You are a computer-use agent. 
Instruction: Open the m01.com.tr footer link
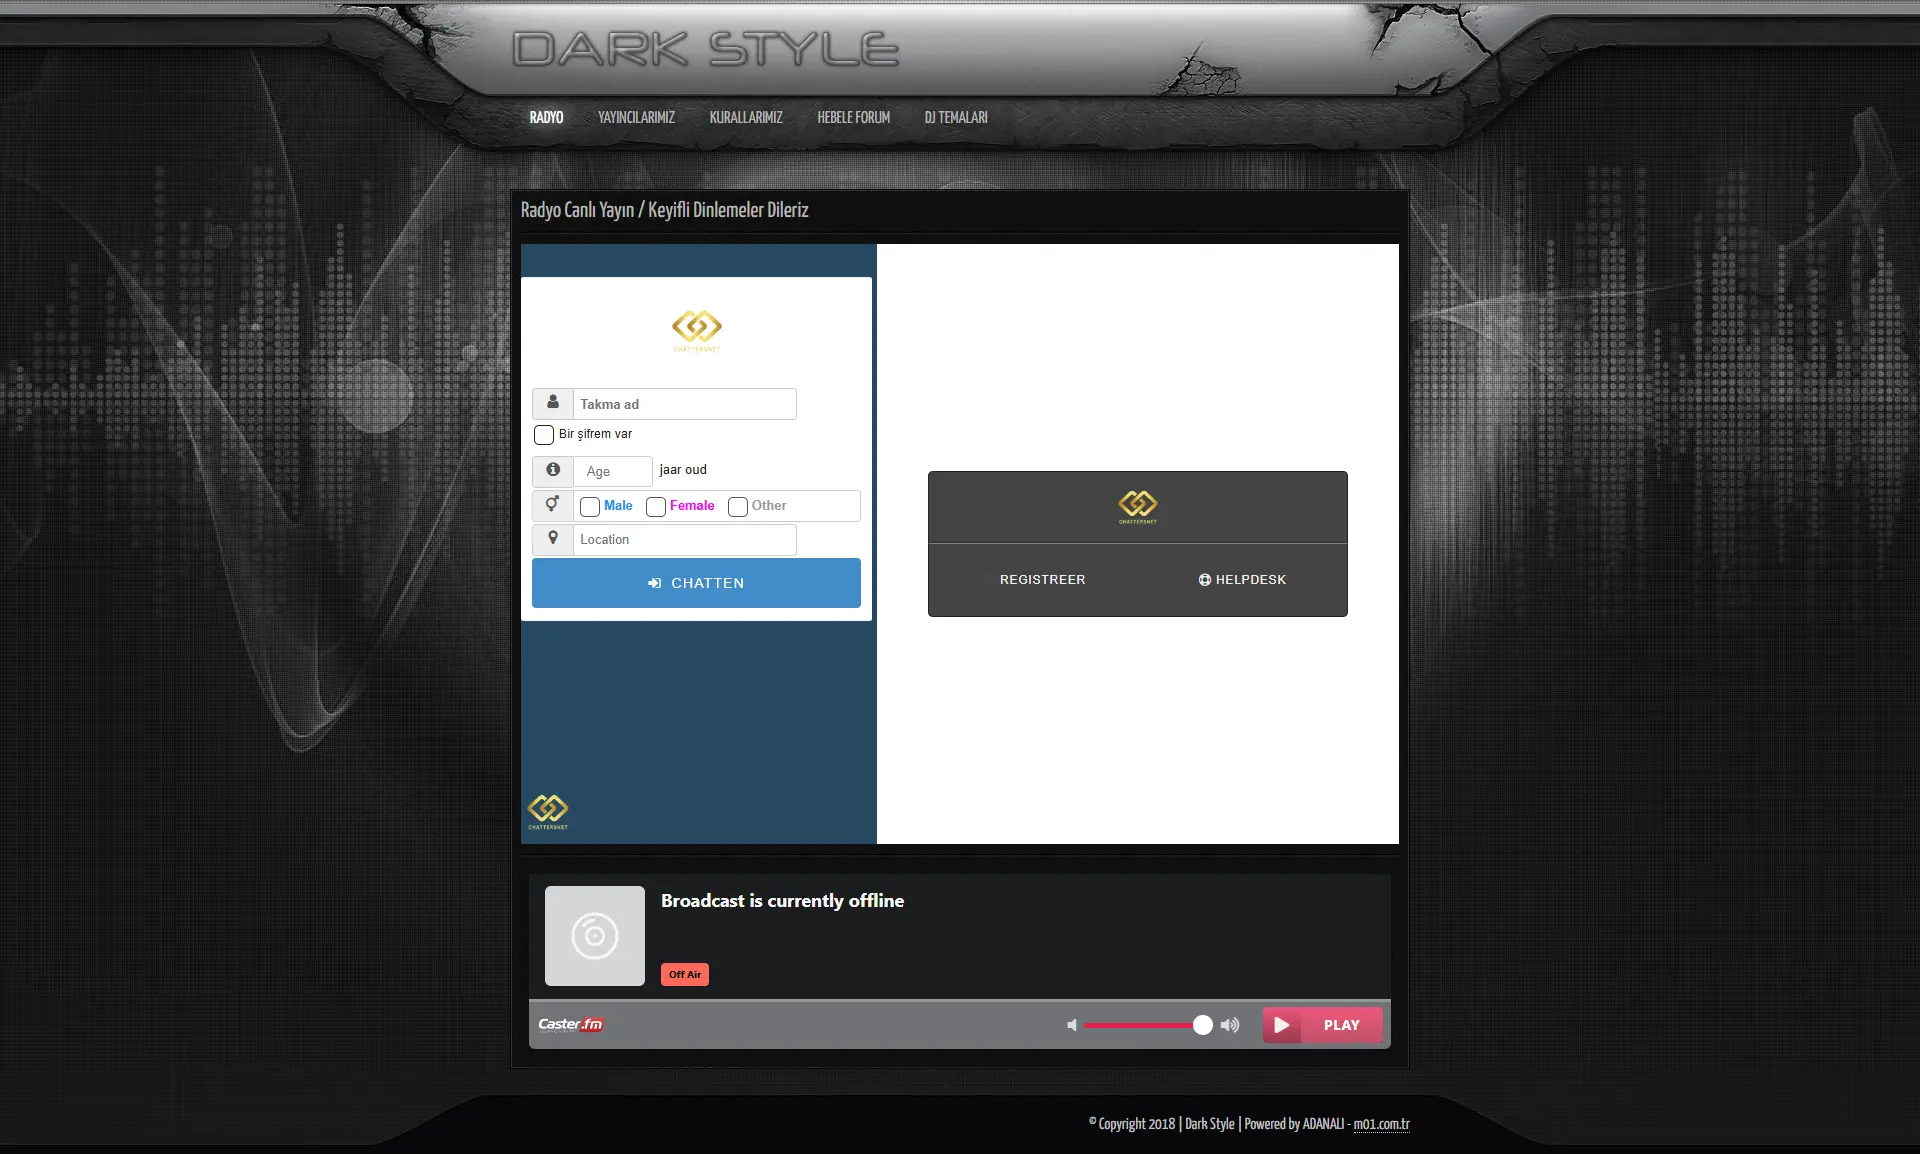coord(1382,1124)
